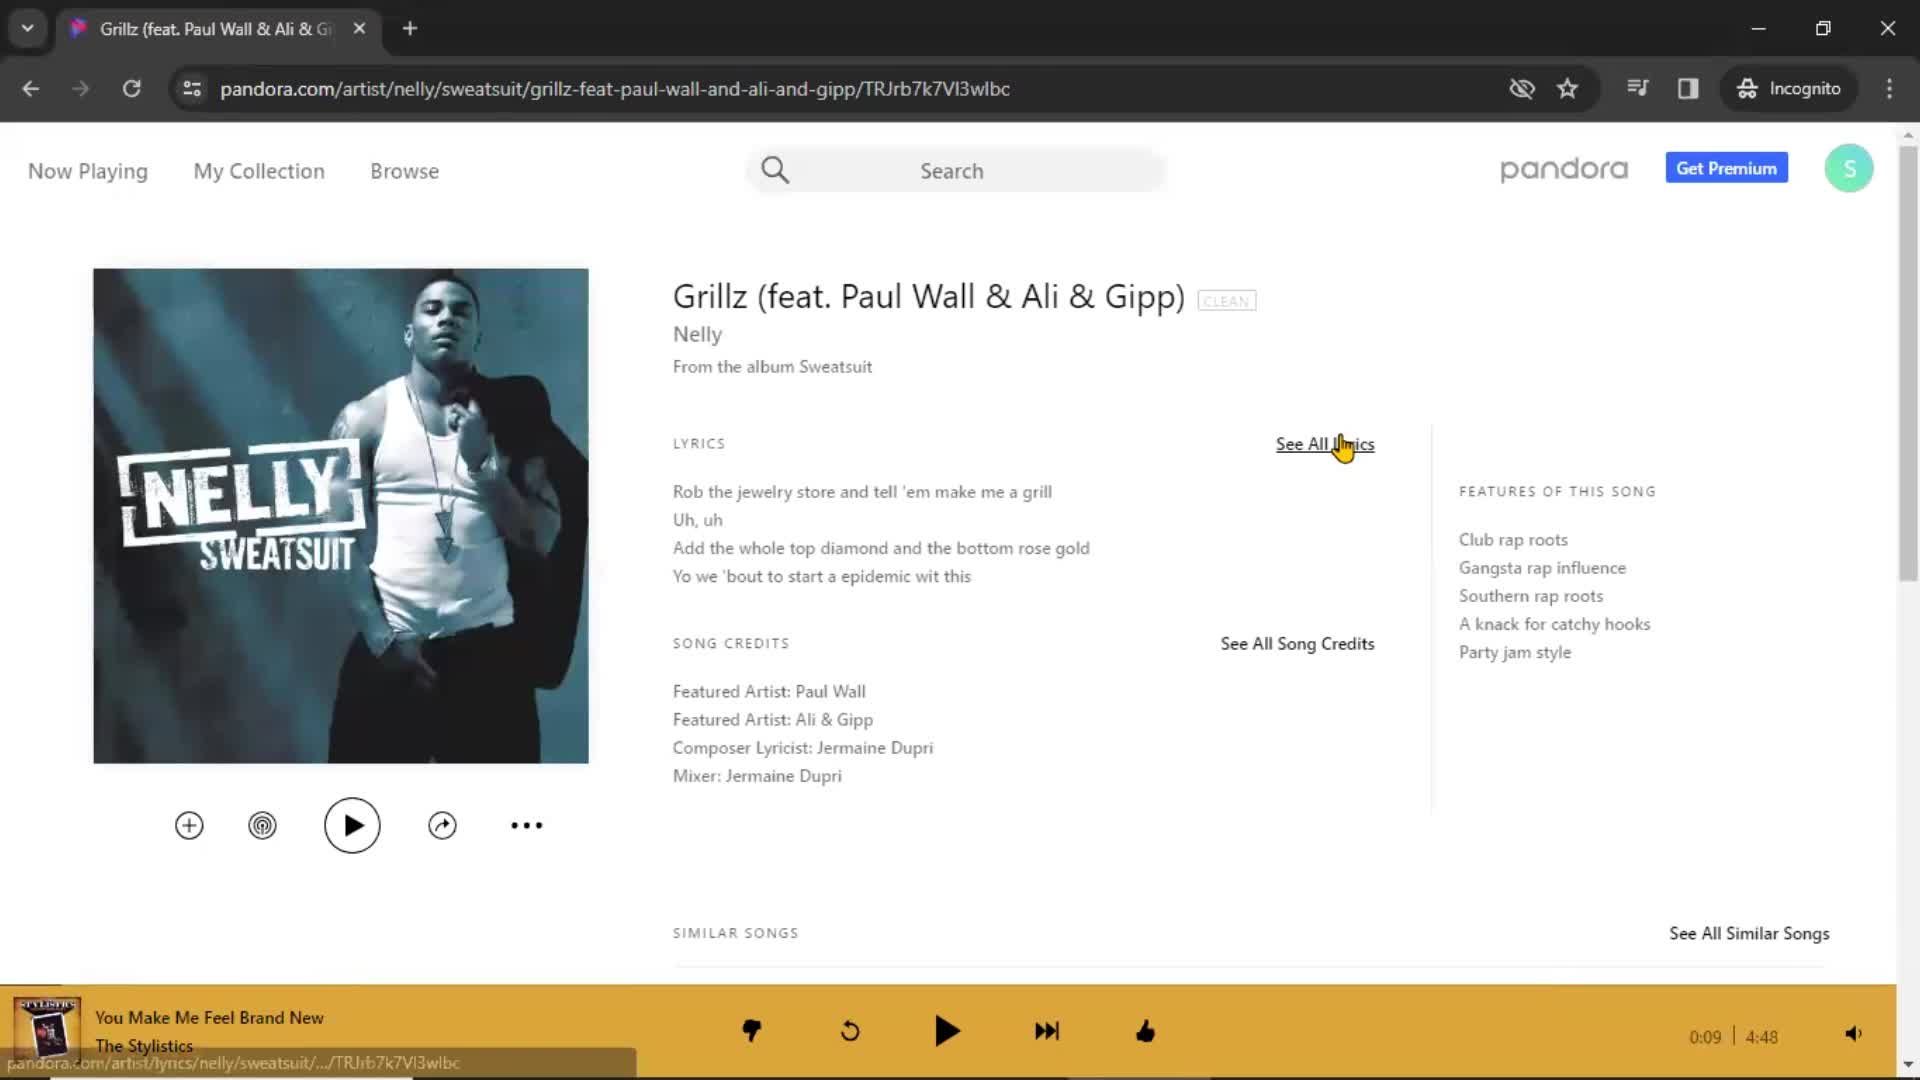Click the more options ellipsis icon

[527, 825]
